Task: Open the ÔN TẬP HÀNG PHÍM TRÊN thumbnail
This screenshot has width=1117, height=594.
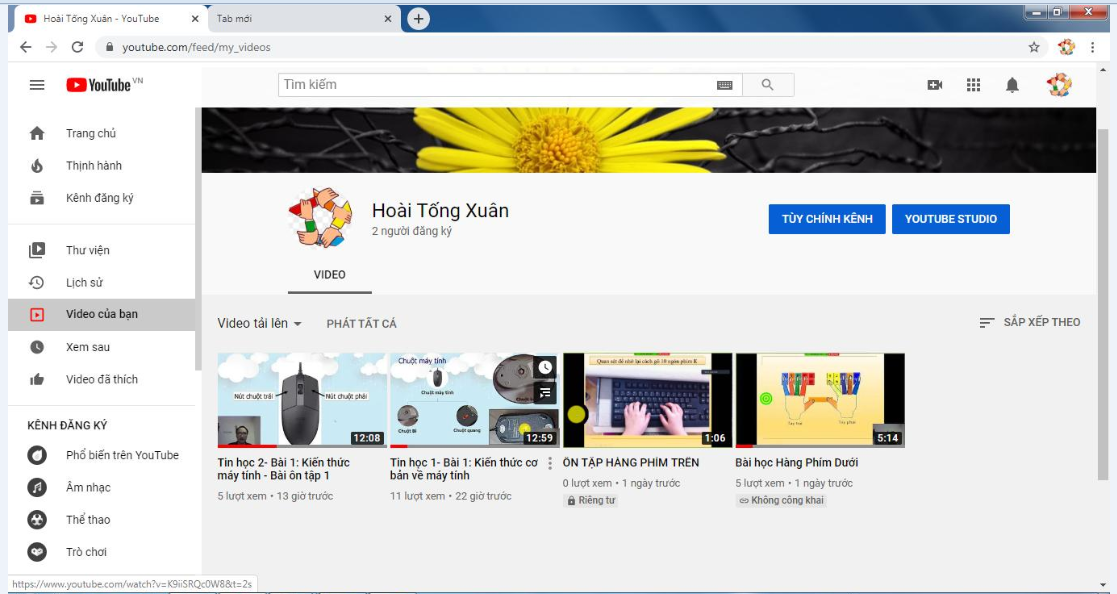Action: click(648, 400)
